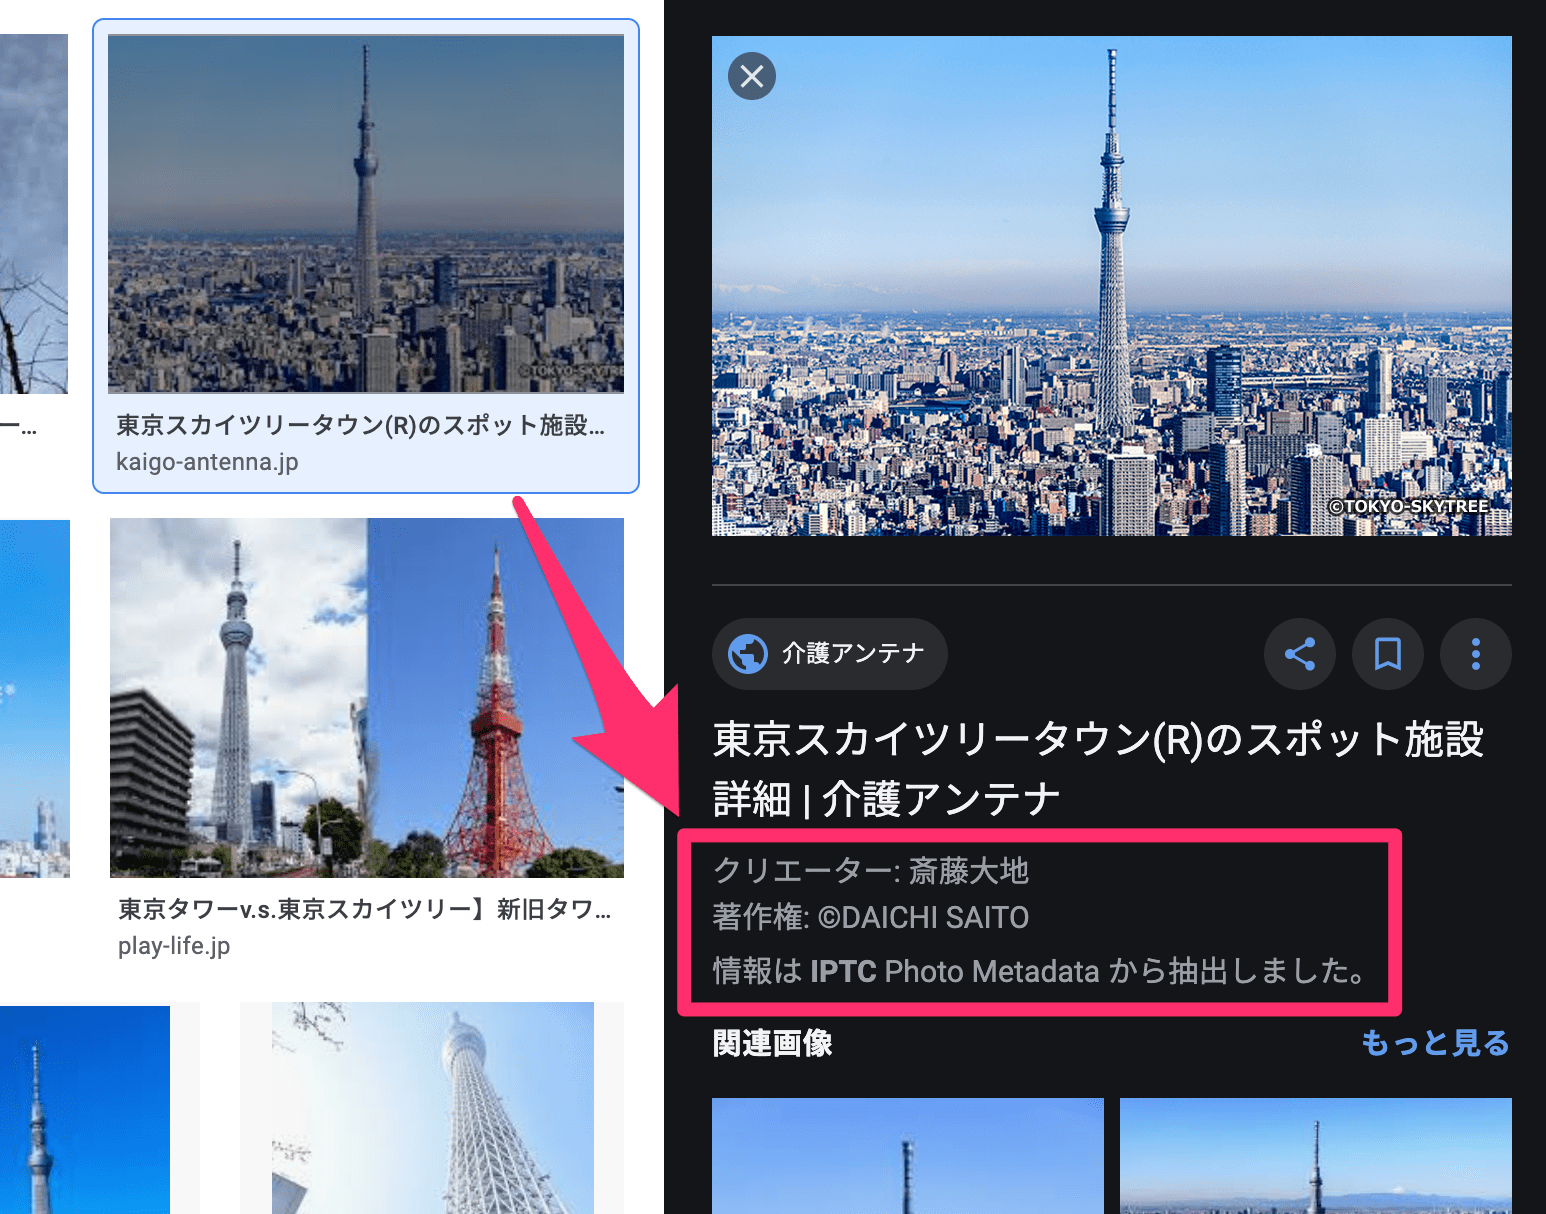Screen dimensions: 1546x1214
Task: Click the play-life.jp source text
Action: click(x=174, y=946)
